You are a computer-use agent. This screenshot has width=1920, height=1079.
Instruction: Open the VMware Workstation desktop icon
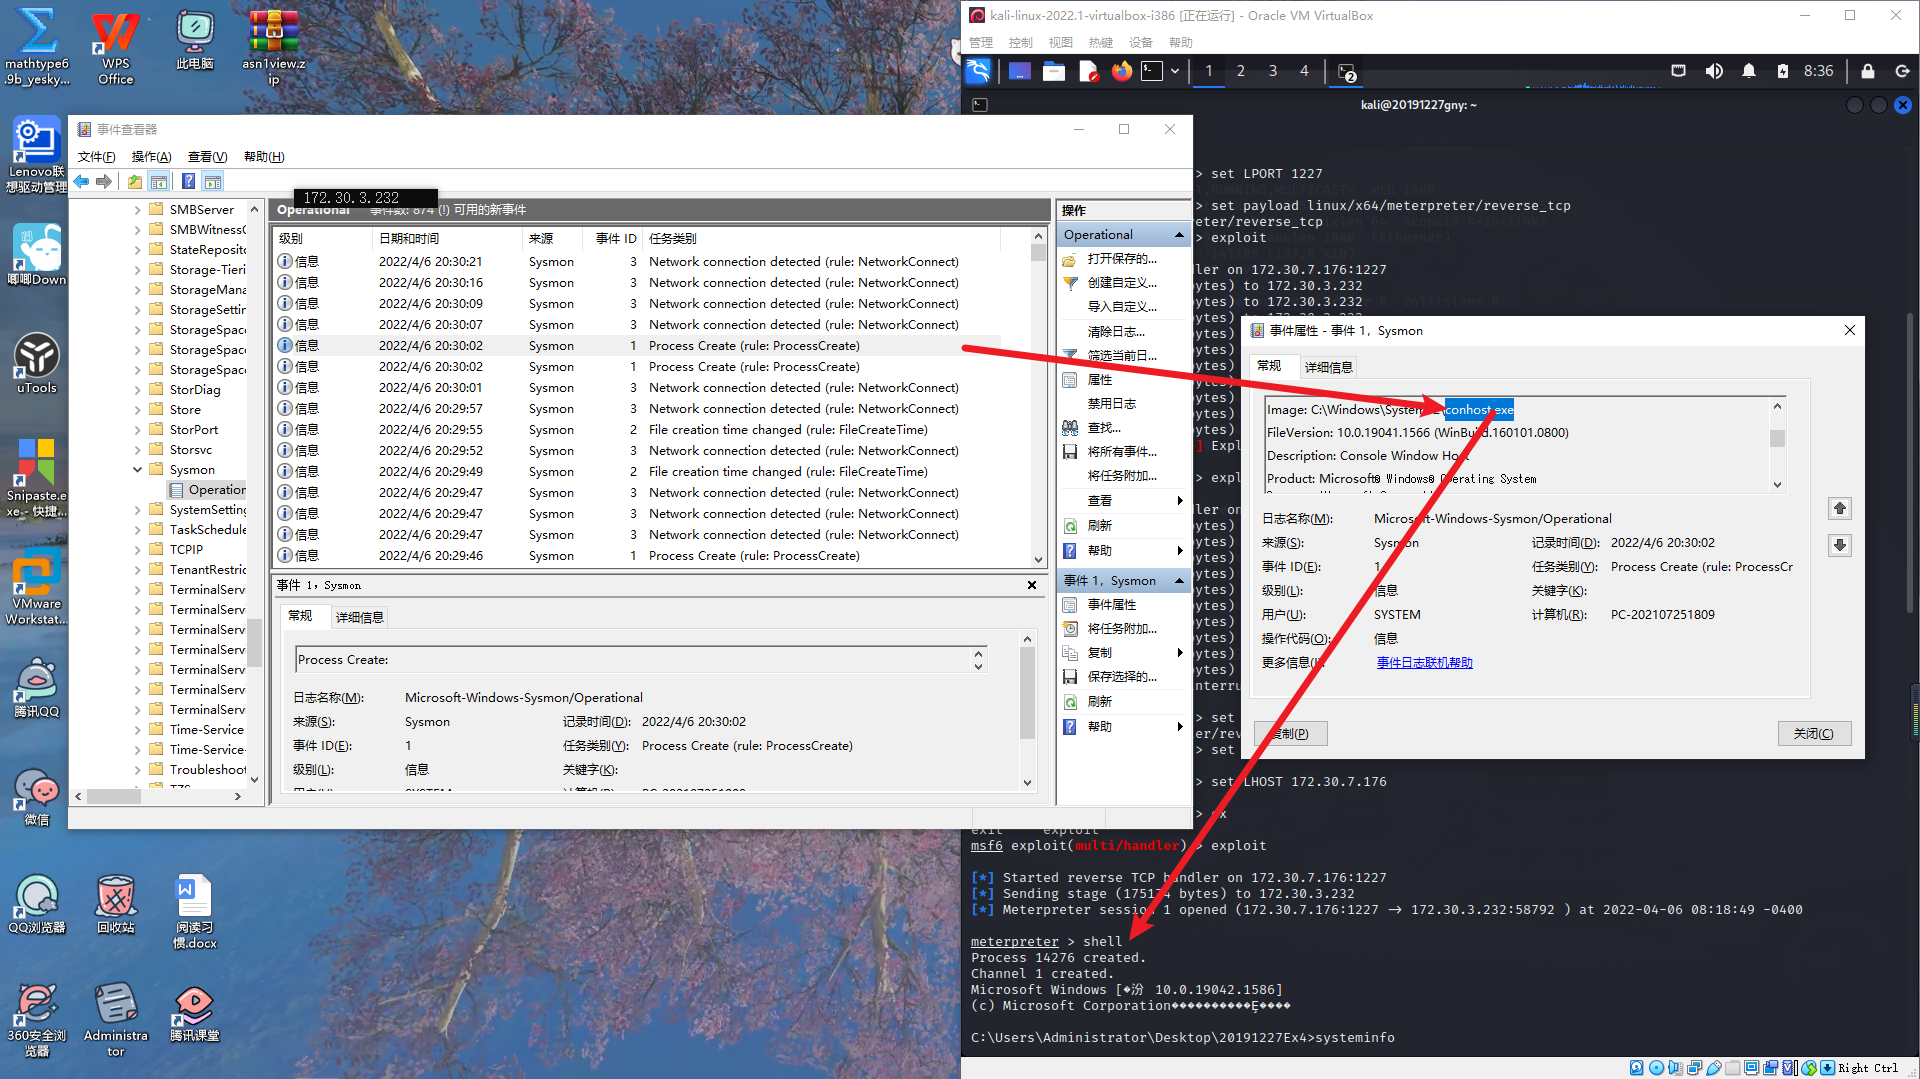tap(37, 587)
